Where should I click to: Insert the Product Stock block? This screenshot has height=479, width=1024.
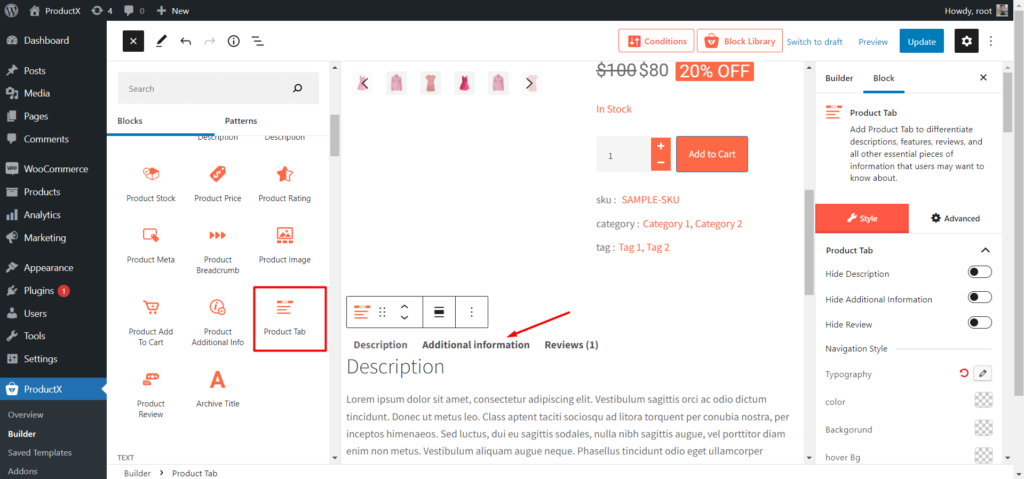(x=151, y=184)
